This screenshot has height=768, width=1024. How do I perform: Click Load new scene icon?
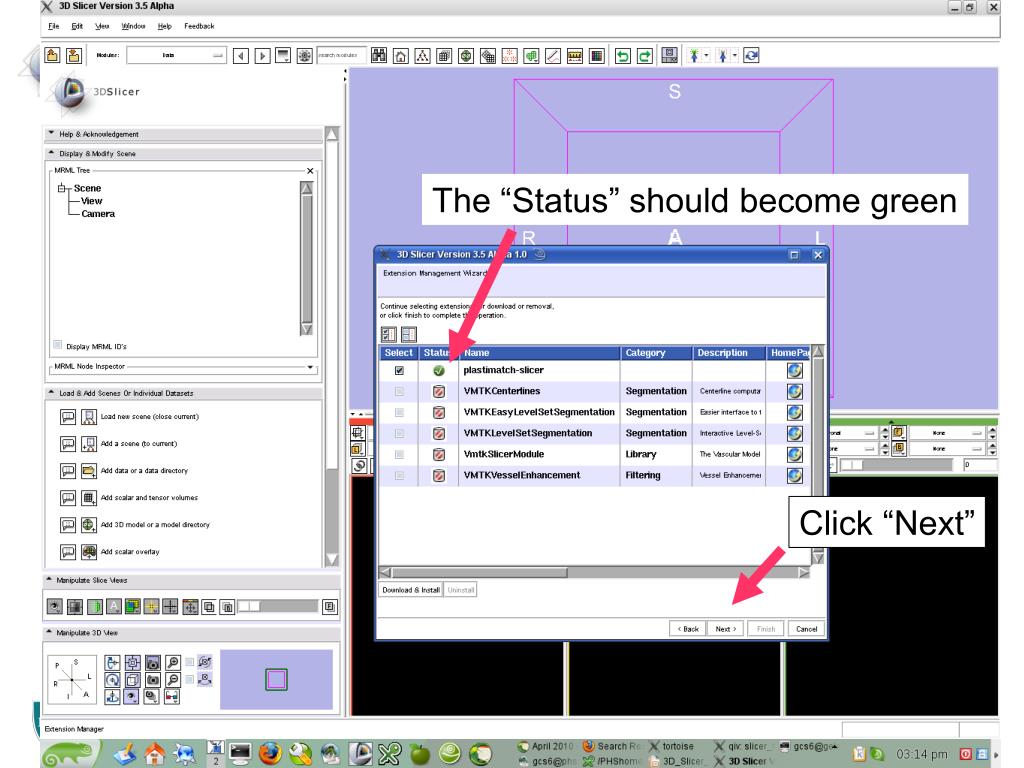tap(89, 417)
